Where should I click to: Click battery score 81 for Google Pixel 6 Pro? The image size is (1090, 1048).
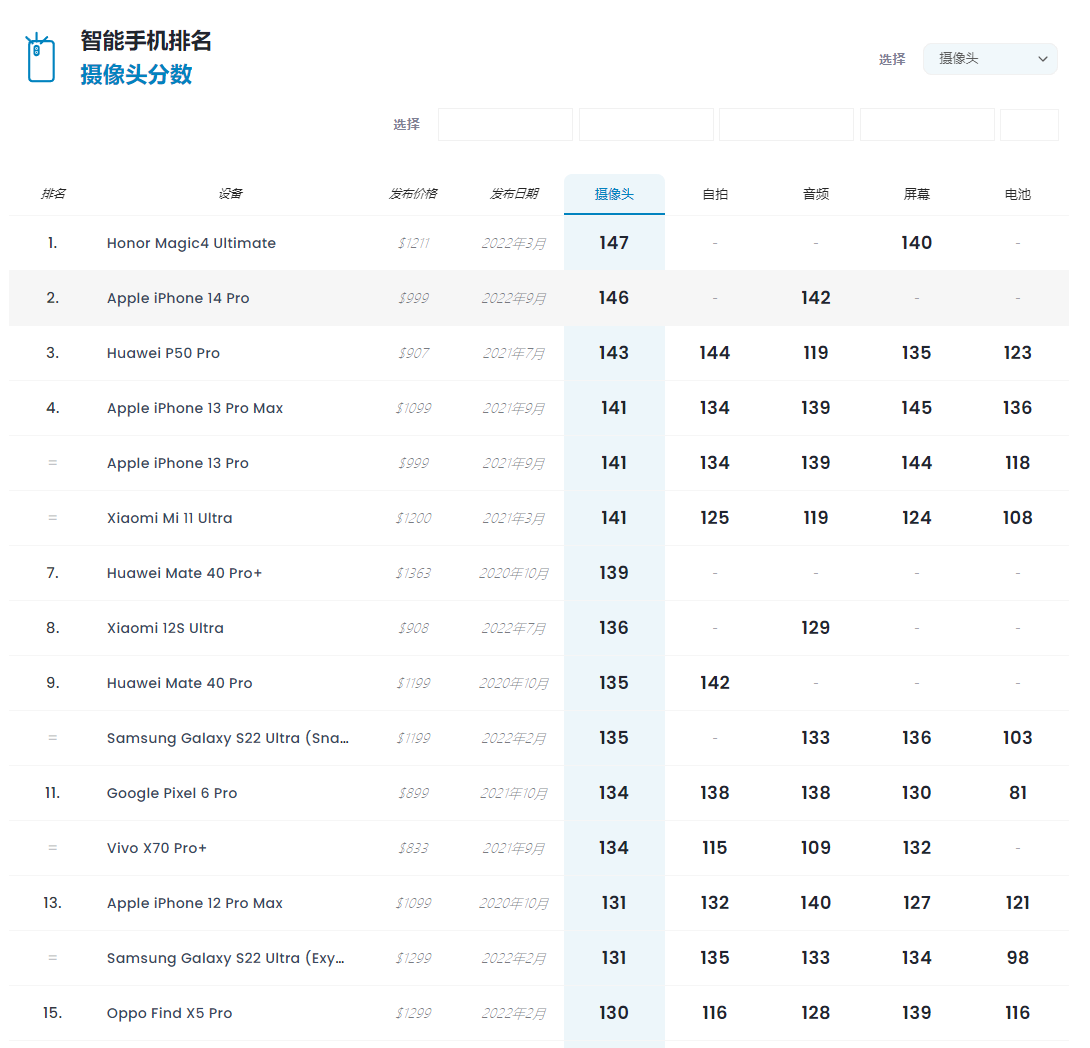click(x=1018, y=793)
